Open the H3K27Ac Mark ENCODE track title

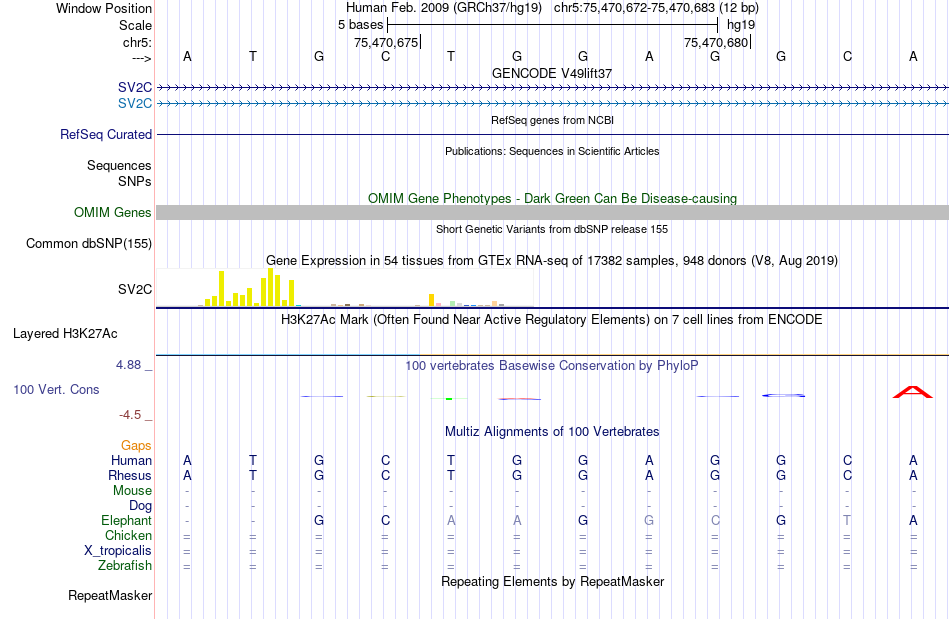tap(552, 319)
